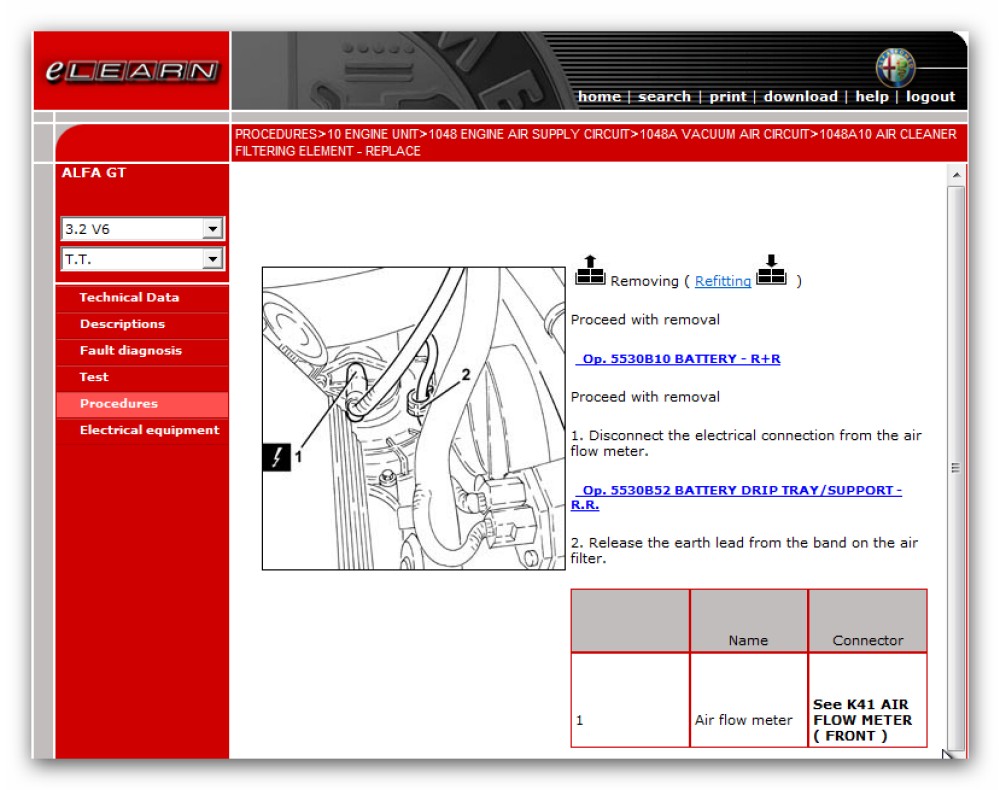Image resolution: width=1000 pixels, height=790 pixels.
Task: Open the Technical Data section
Action: click(x=129, y=297)
